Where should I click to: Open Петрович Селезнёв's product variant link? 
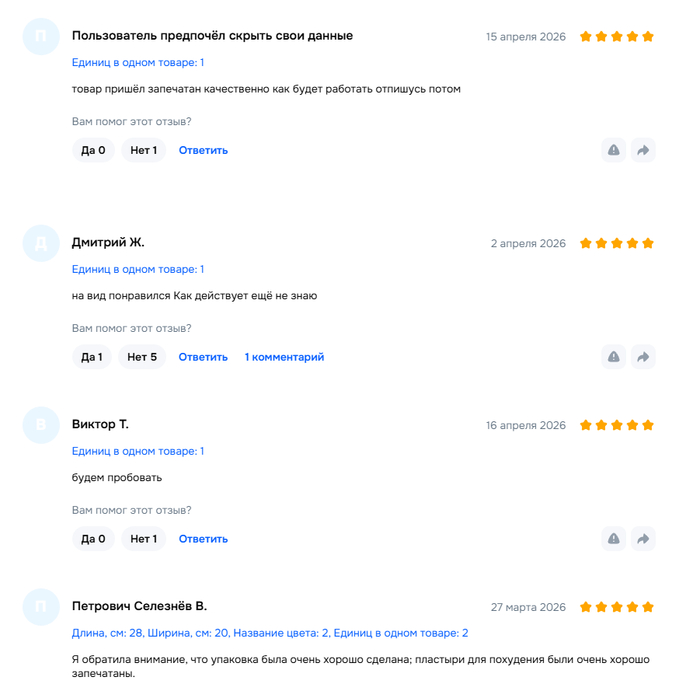pyautogui.click(x=270, y=633)
